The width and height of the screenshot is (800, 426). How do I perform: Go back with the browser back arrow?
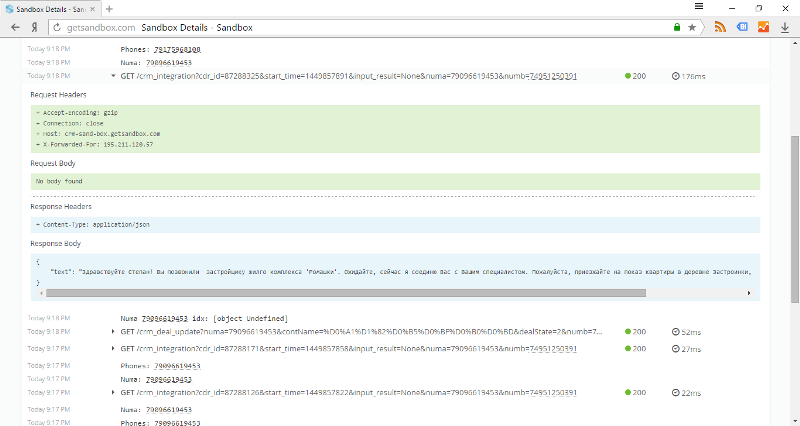point(15,28)
